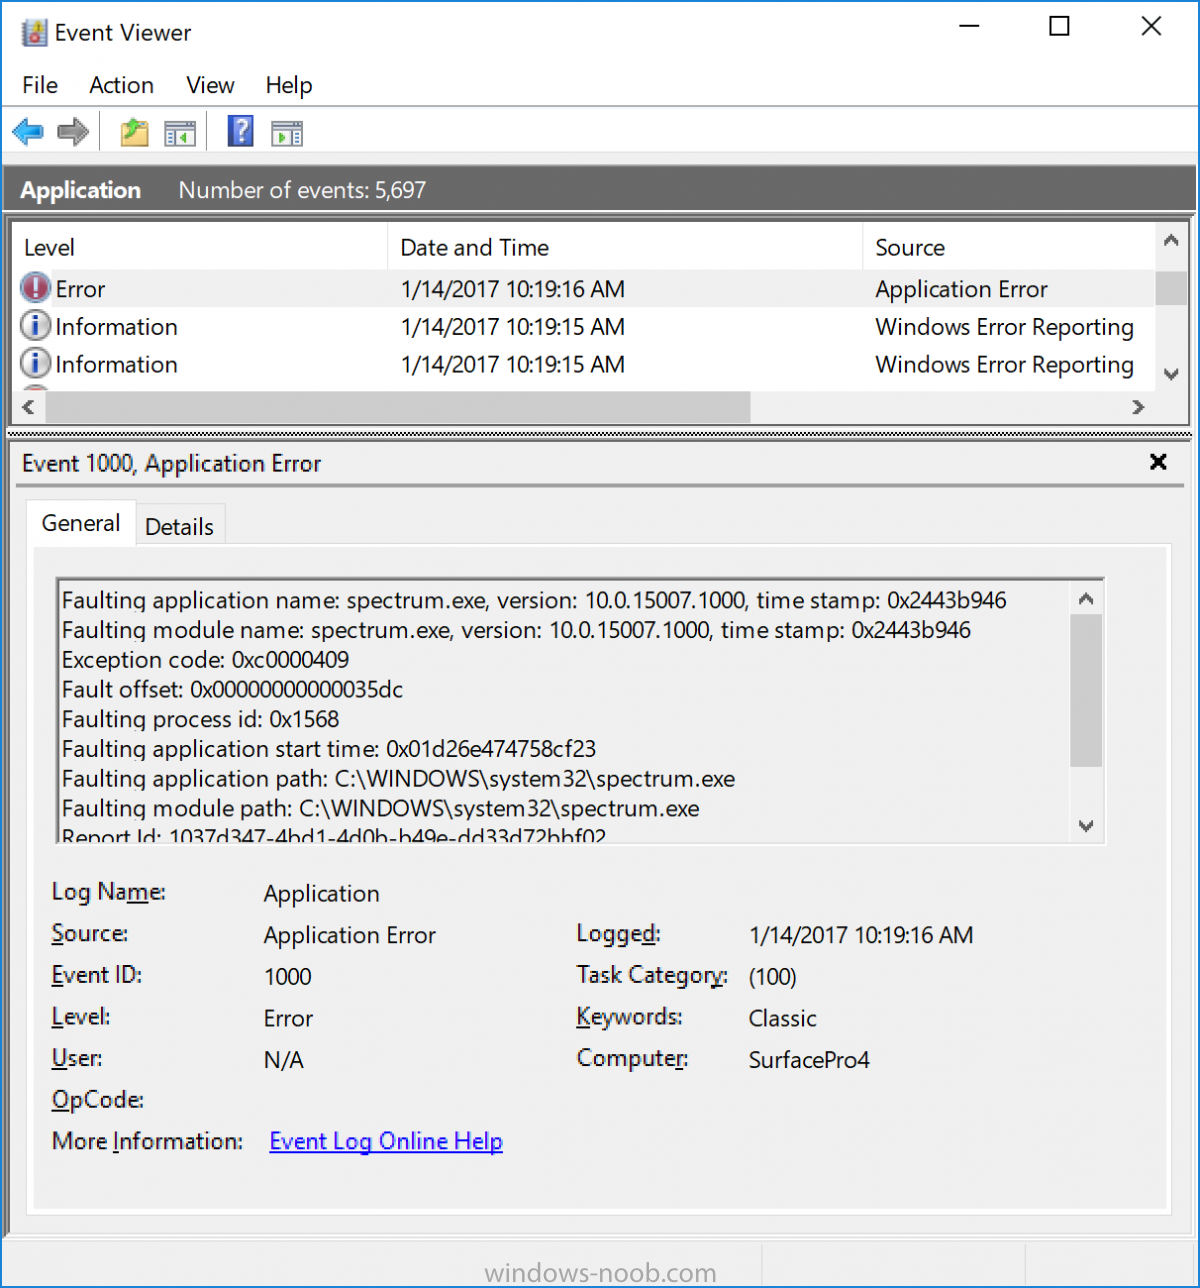1200x1288 pixels.
Task: Click event list horizontal scroll left arrow
Action: [28, 406]
